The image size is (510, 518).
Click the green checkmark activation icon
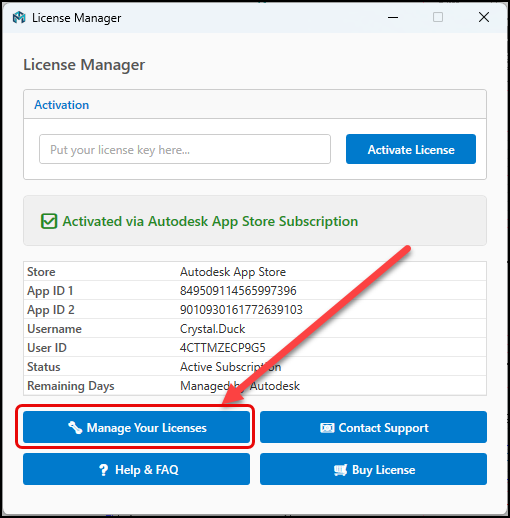pos(49,221)
